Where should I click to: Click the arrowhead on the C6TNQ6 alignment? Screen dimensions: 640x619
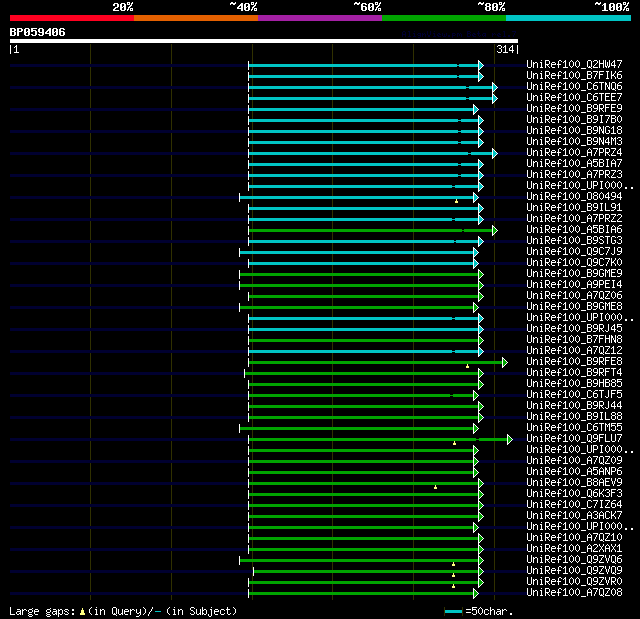click(x=494, y=87)
